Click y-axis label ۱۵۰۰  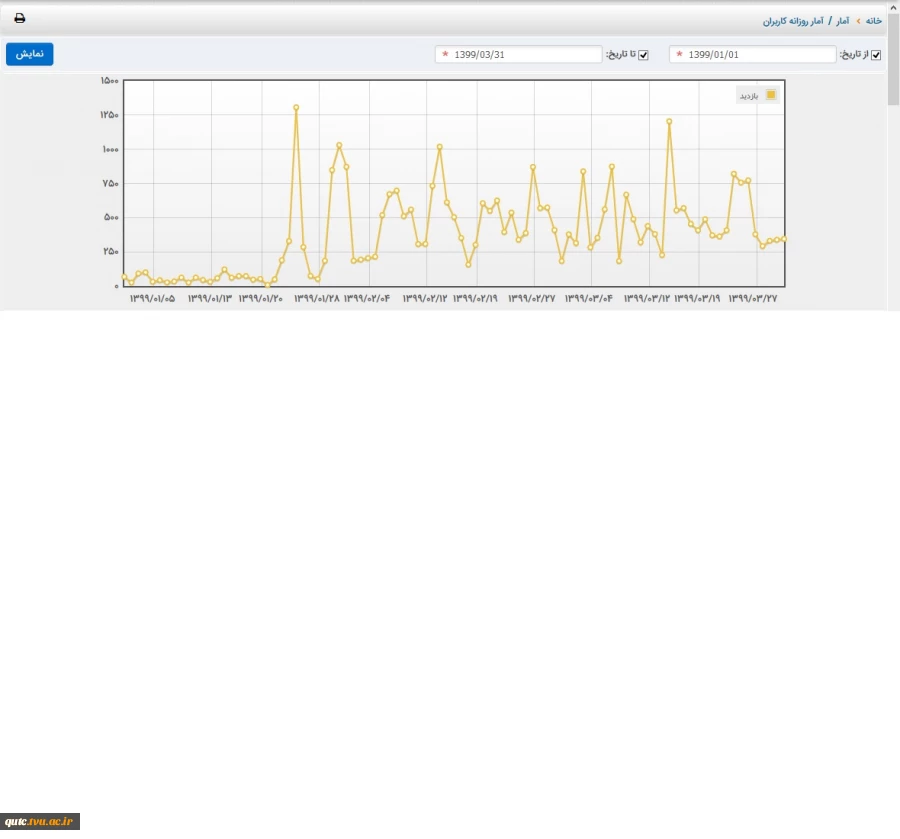click(x=110, y=81)
